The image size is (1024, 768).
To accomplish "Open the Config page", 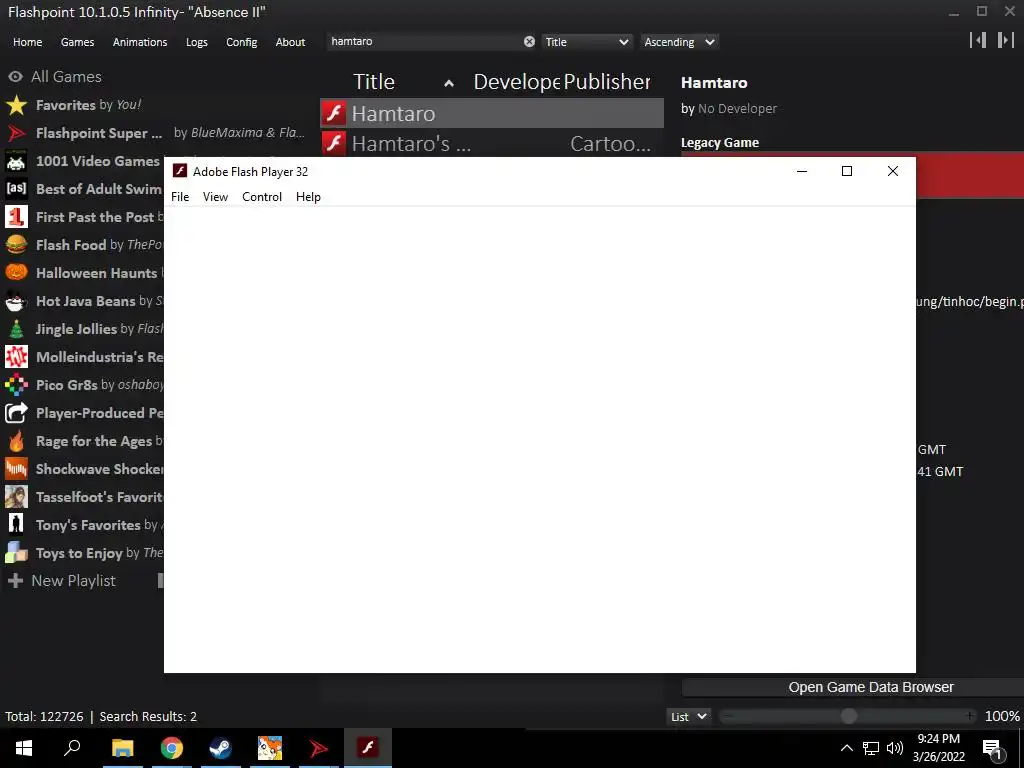I will click(x=242, y=42).
